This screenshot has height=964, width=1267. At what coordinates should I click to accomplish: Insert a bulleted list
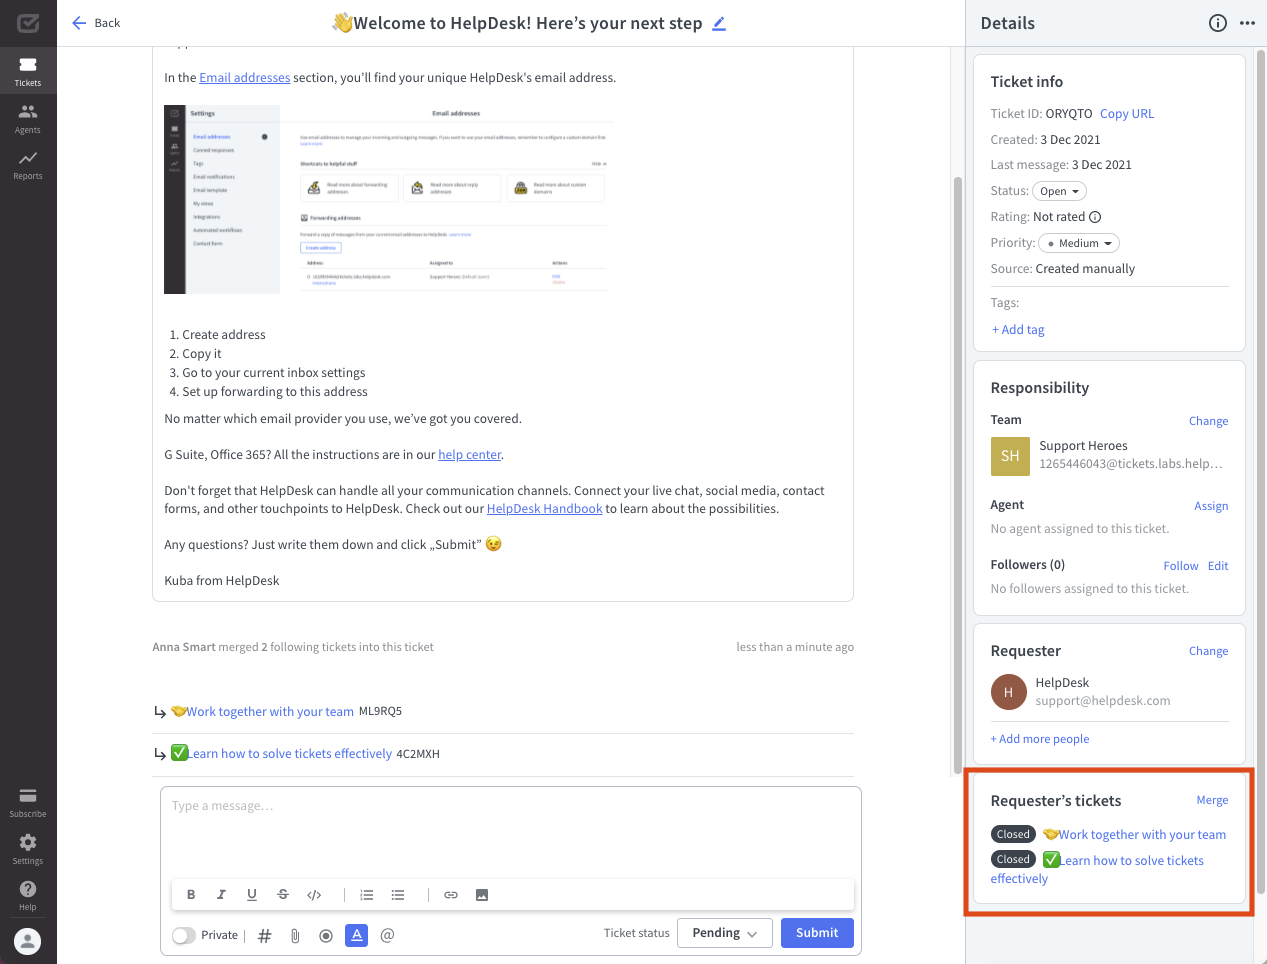(398, 895)
